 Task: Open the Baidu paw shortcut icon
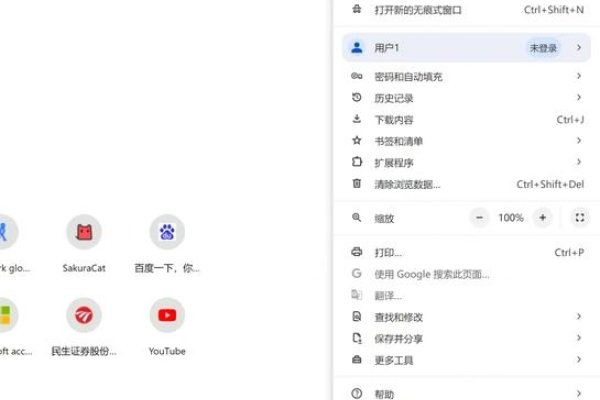tap(167, 232)
